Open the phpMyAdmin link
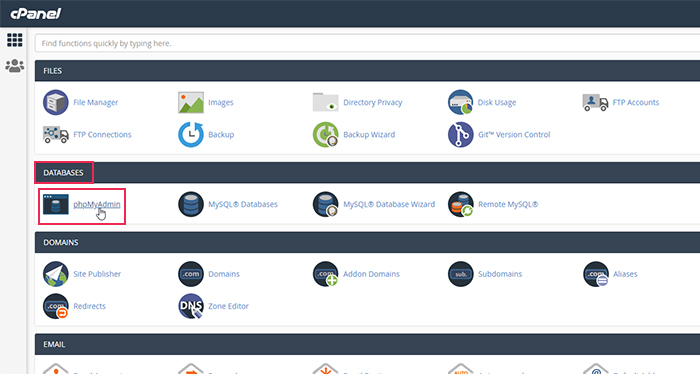Image resolution: width=700 pixels, height=374 pixels. pyautogui.click(x=97, y=204)
